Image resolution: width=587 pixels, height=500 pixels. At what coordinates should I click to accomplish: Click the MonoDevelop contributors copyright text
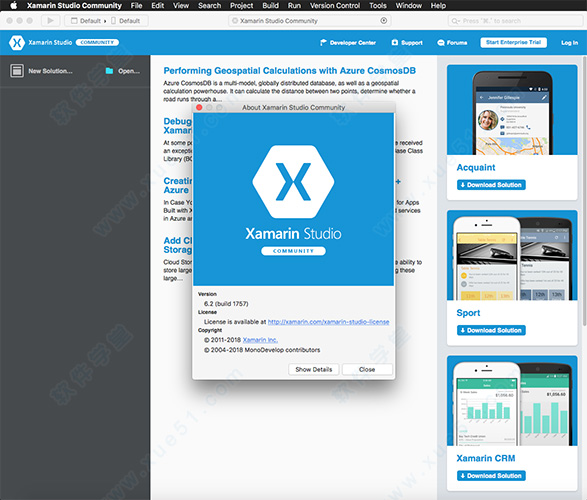(262, 350)
